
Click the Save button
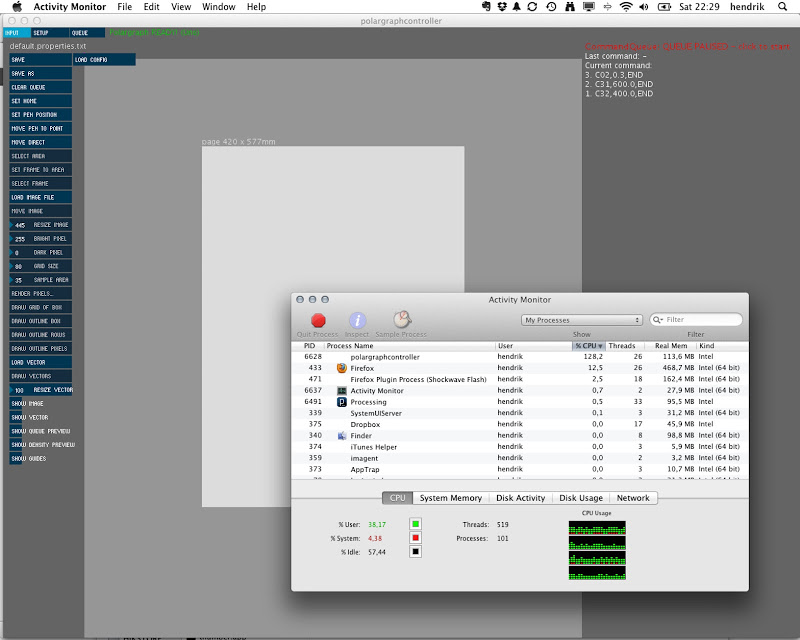(41, 59)
